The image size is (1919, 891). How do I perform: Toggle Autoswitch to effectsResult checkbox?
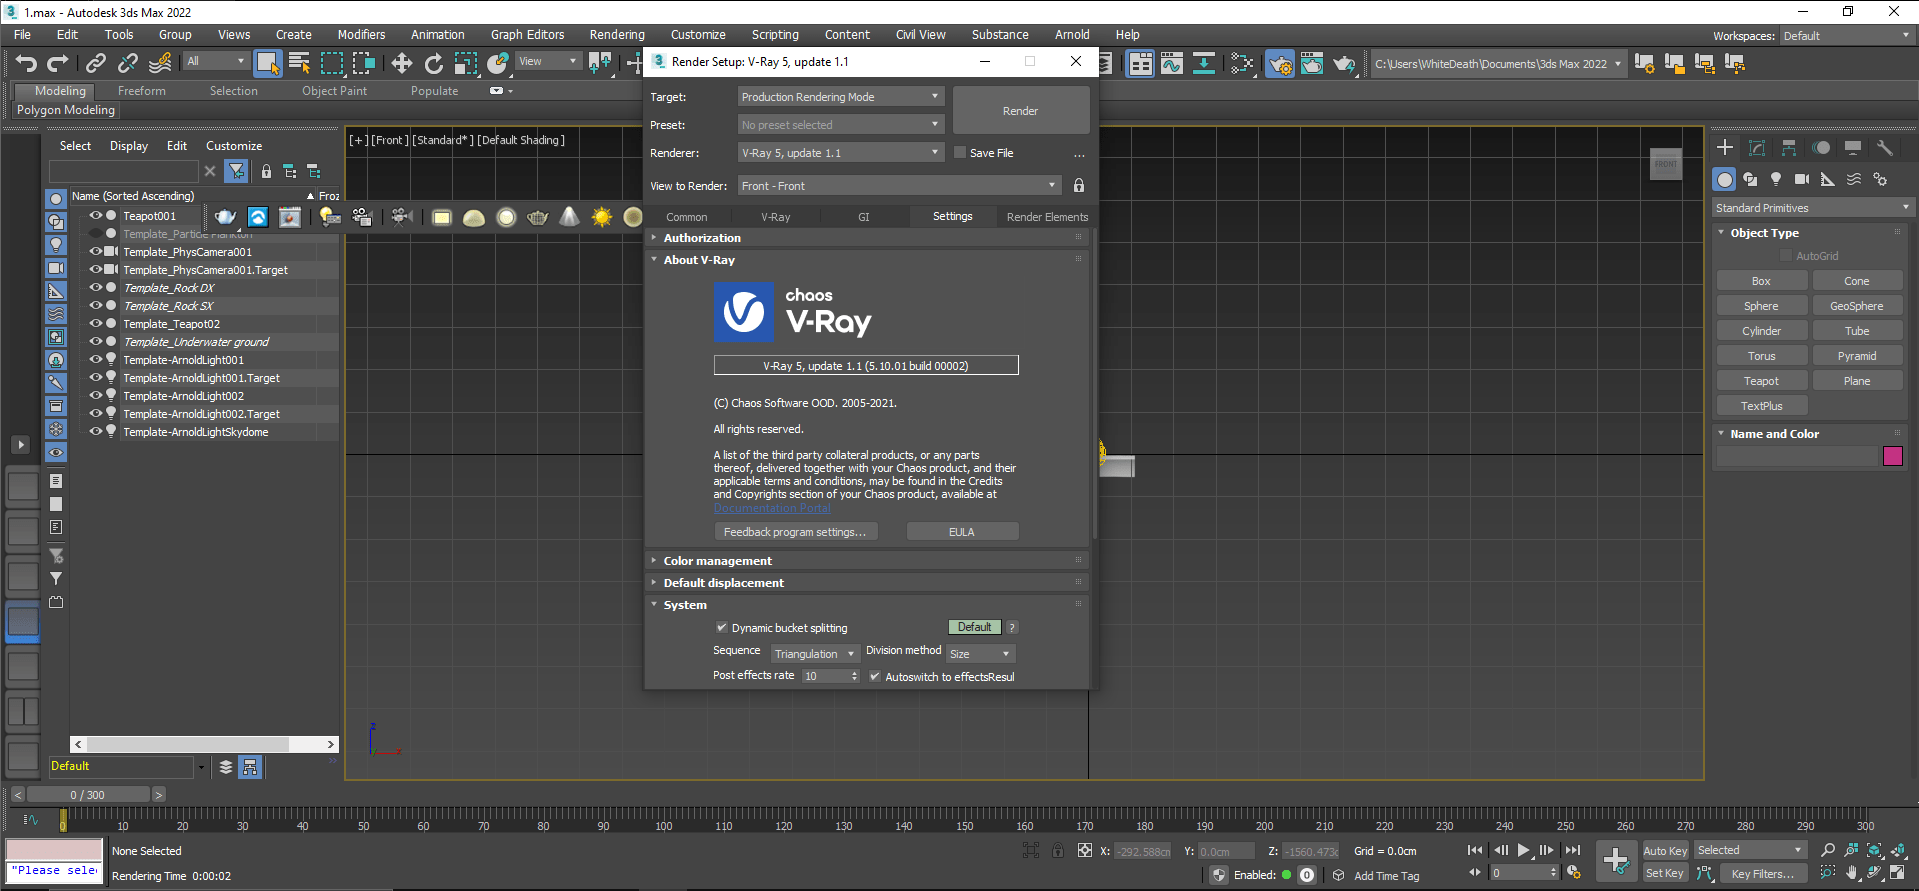click(x=875, y=677)
